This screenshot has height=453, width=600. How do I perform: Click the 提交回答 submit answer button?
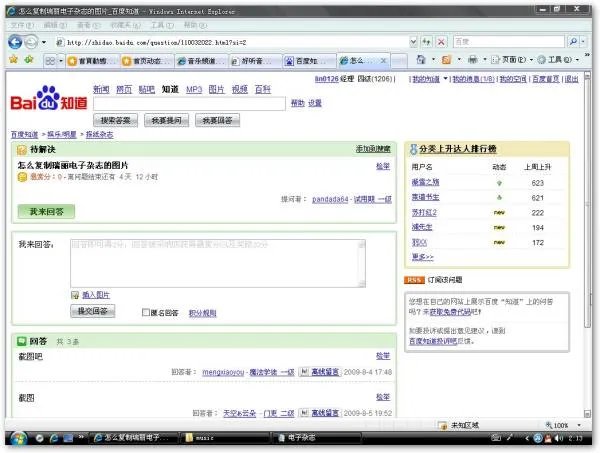(93, 311)
